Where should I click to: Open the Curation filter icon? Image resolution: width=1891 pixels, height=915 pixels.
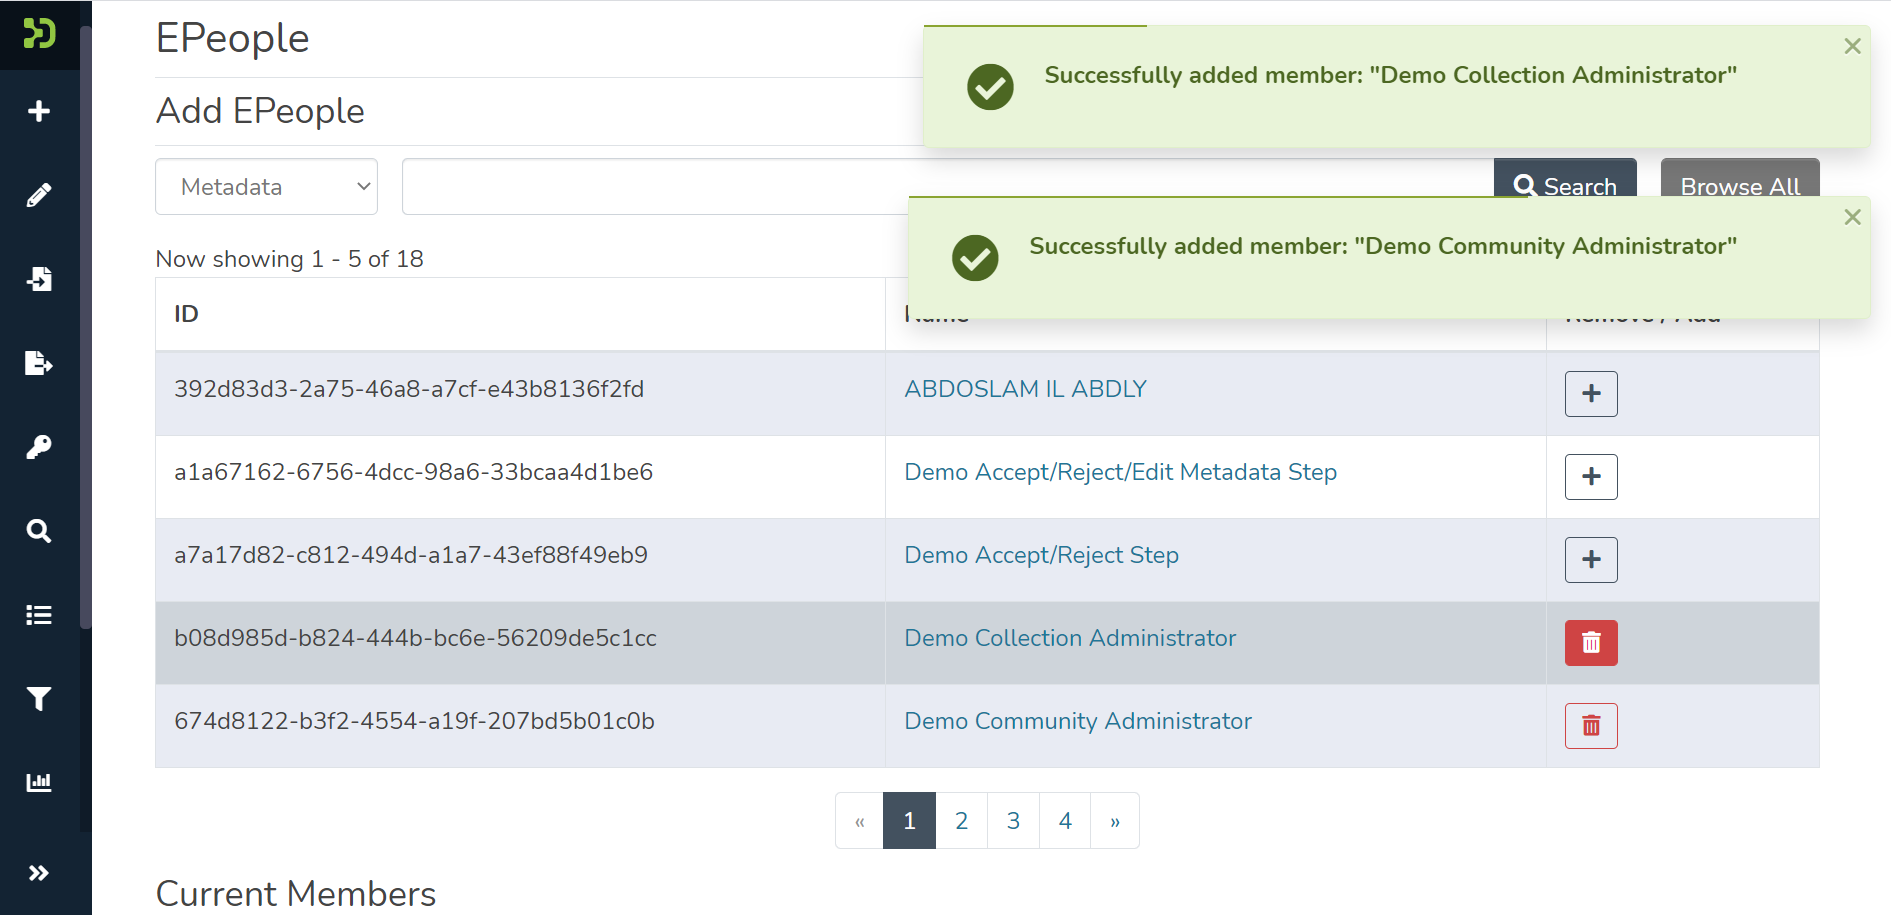coord(39,699)
